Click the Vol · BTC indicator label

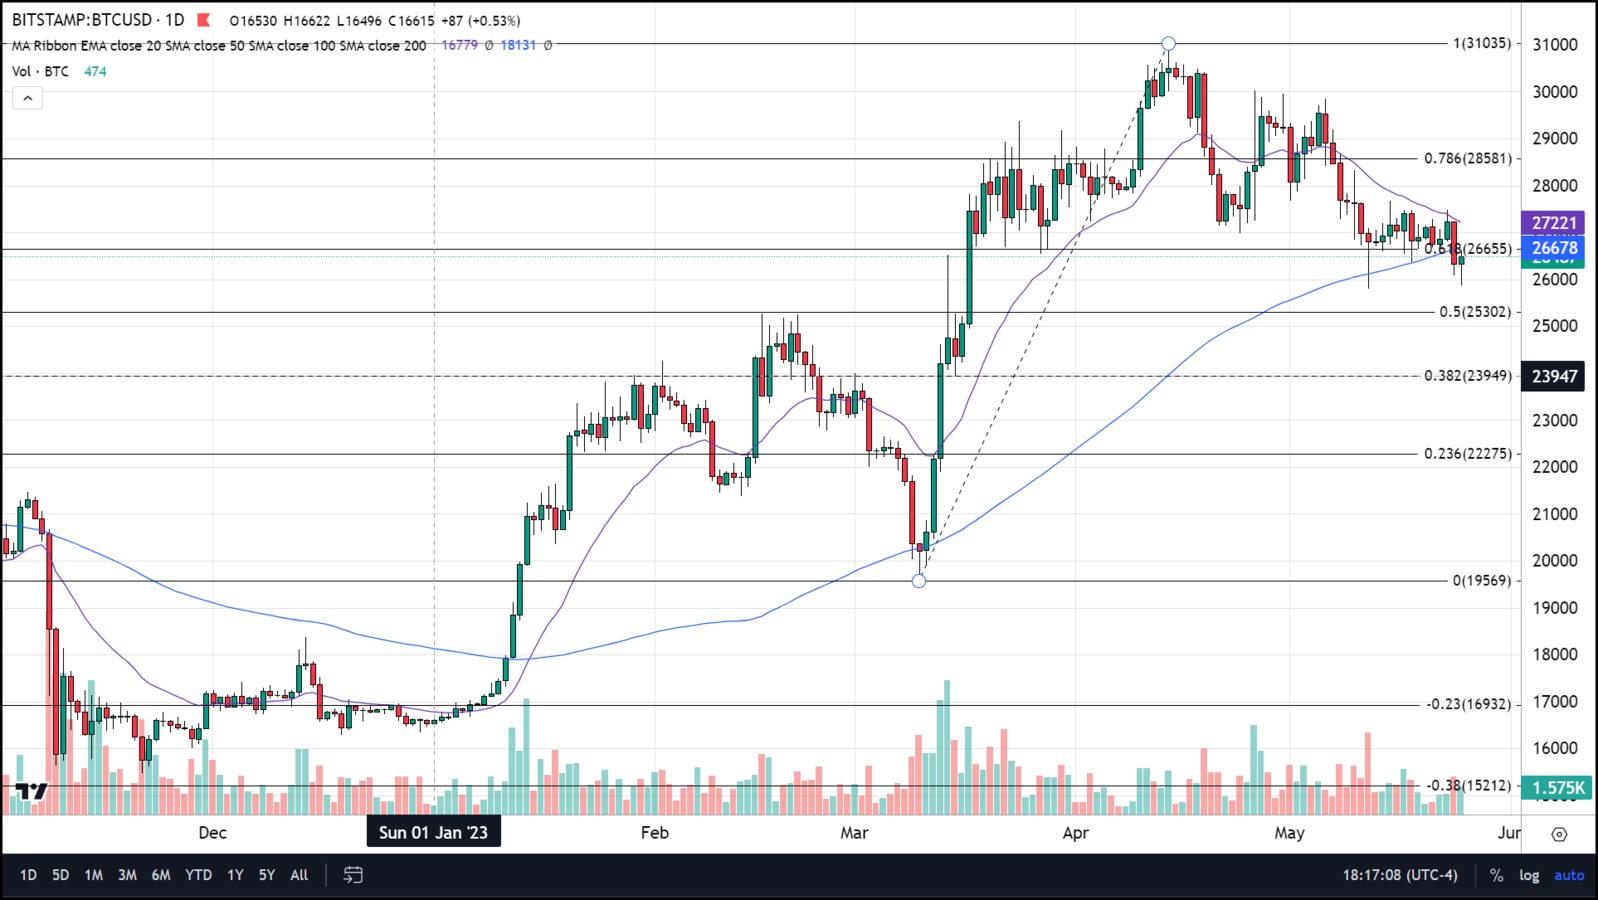tap(41, 71)
